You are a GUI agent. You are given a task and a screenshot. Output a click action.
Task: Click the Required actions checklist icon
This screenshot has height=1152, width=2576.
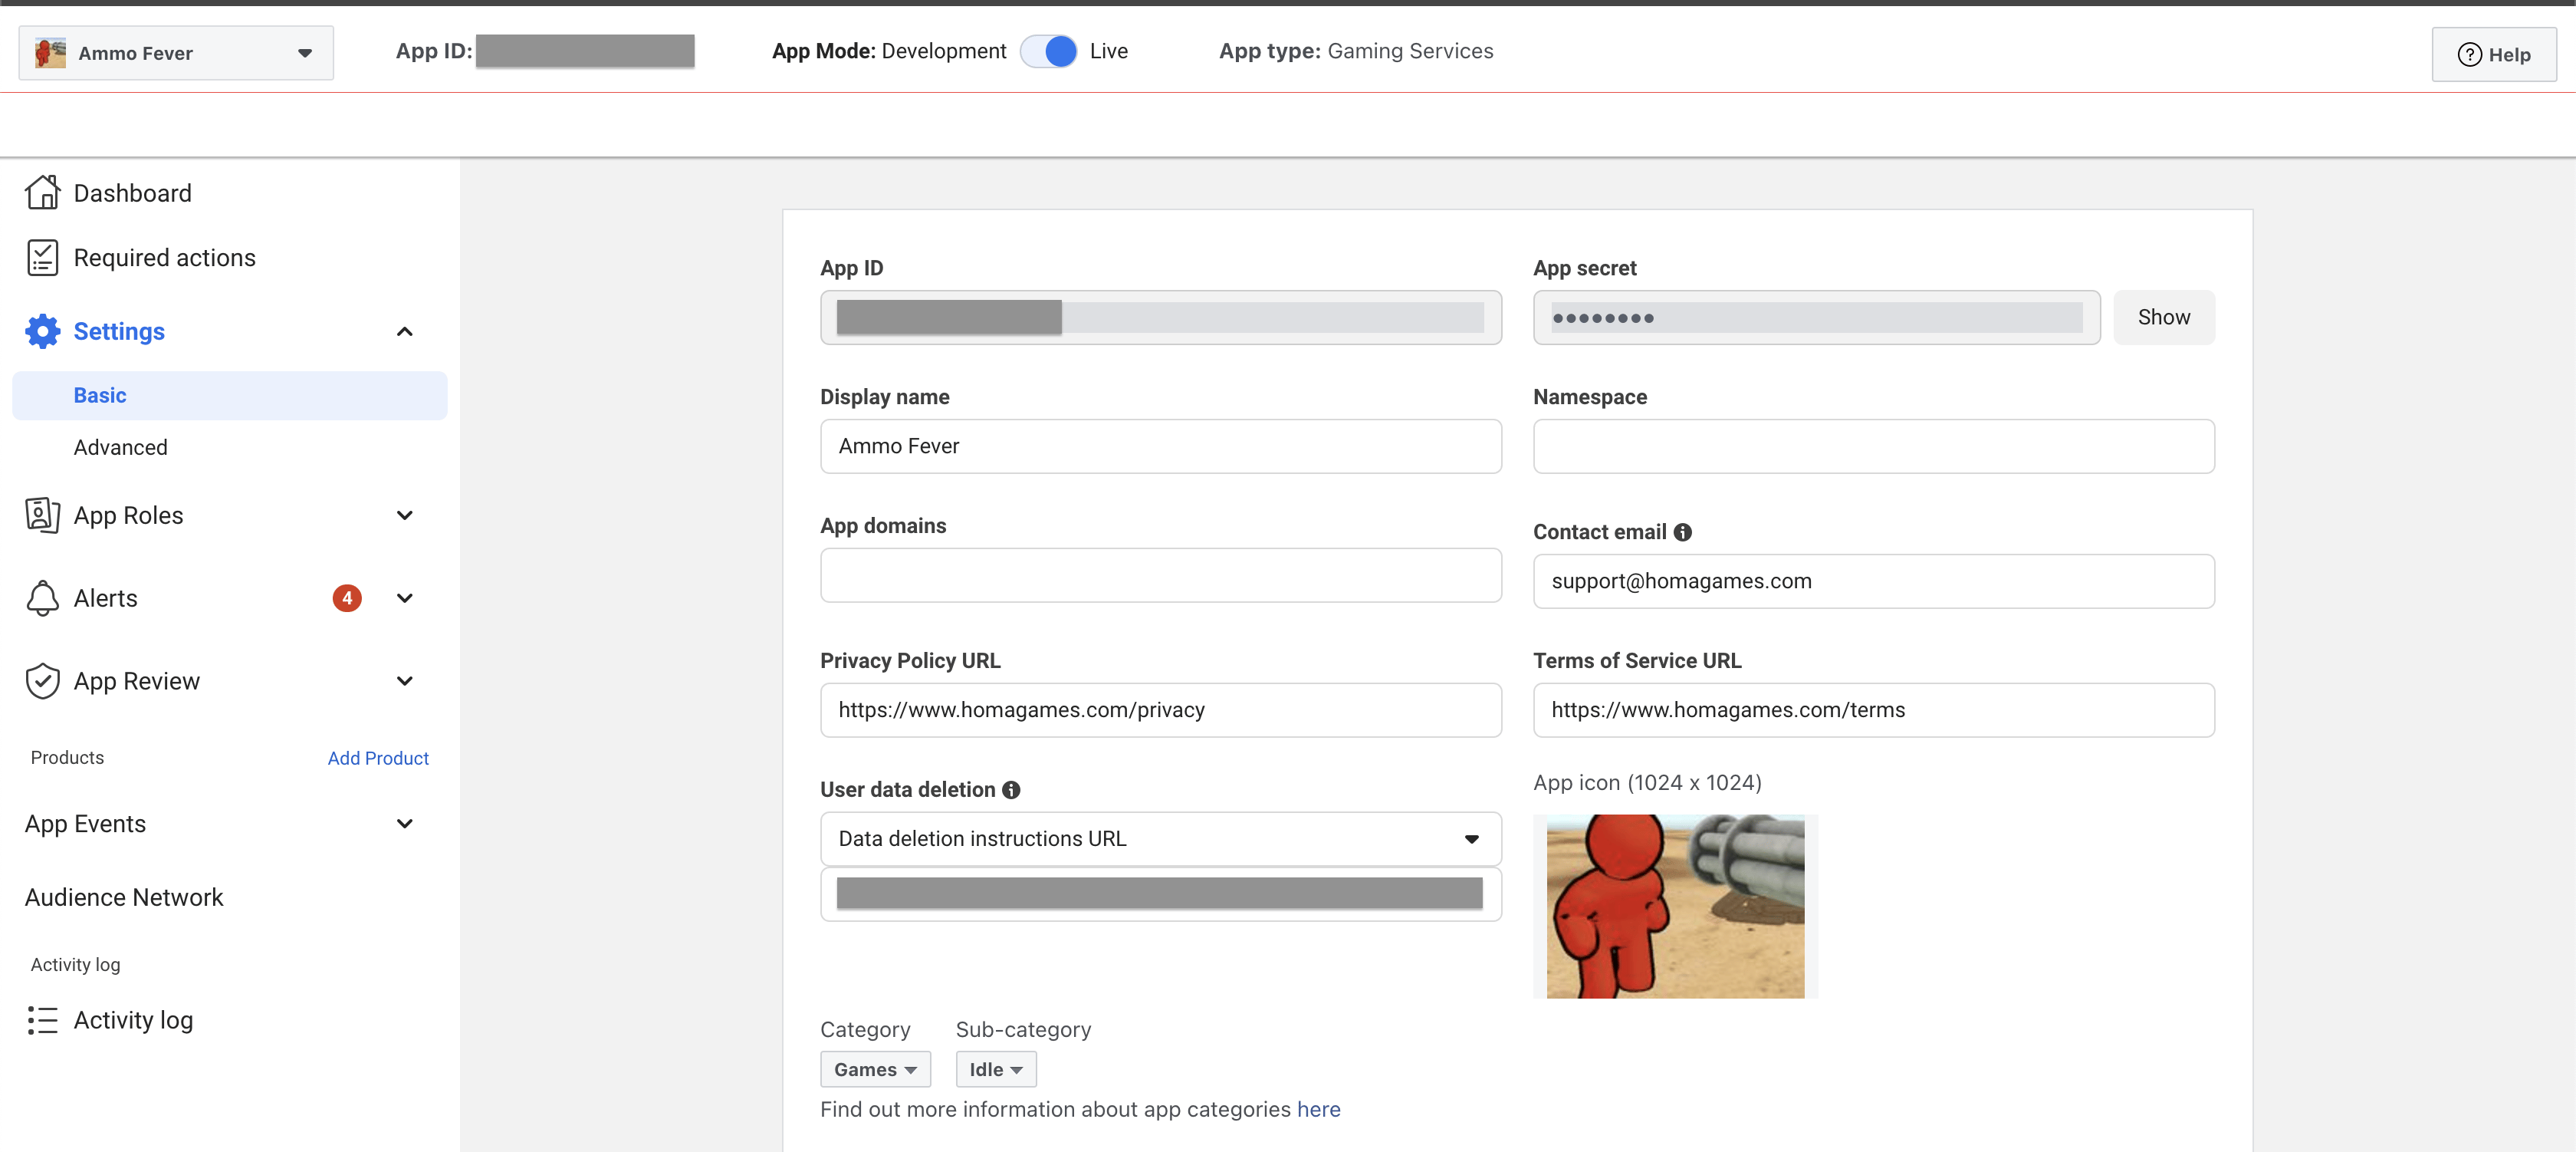pyautogui.click(x=42, y=258)
